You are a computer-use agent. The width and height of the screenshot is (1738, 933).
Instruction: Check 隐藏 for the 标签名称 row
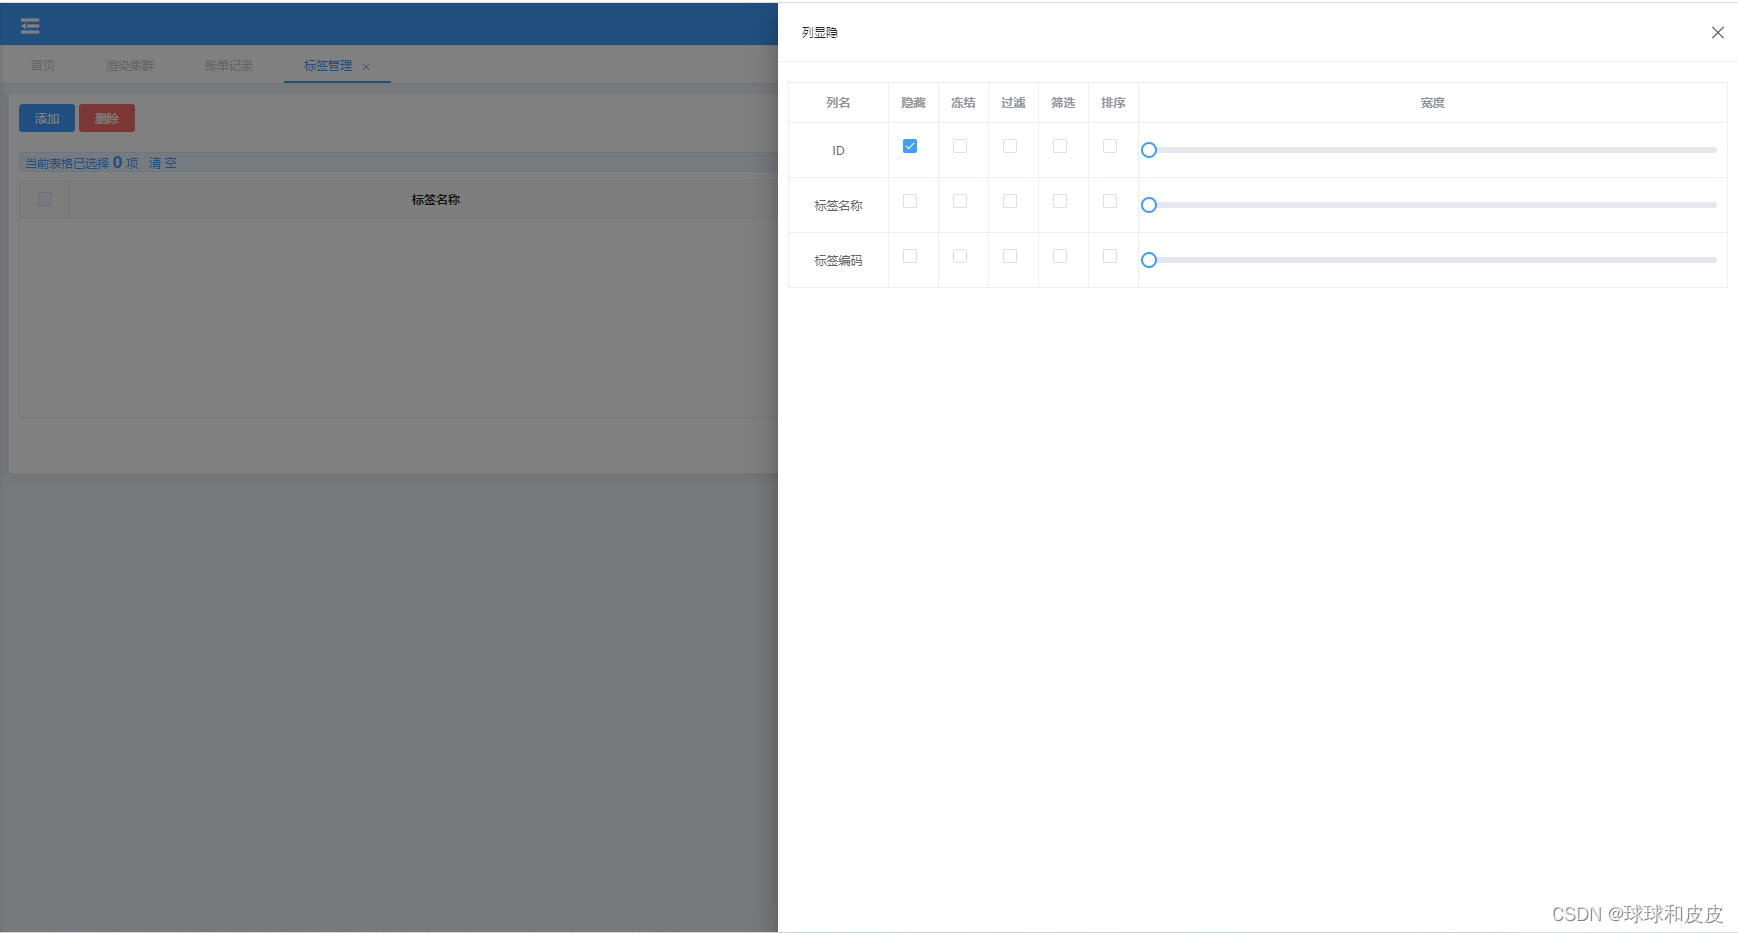(910, 201)
